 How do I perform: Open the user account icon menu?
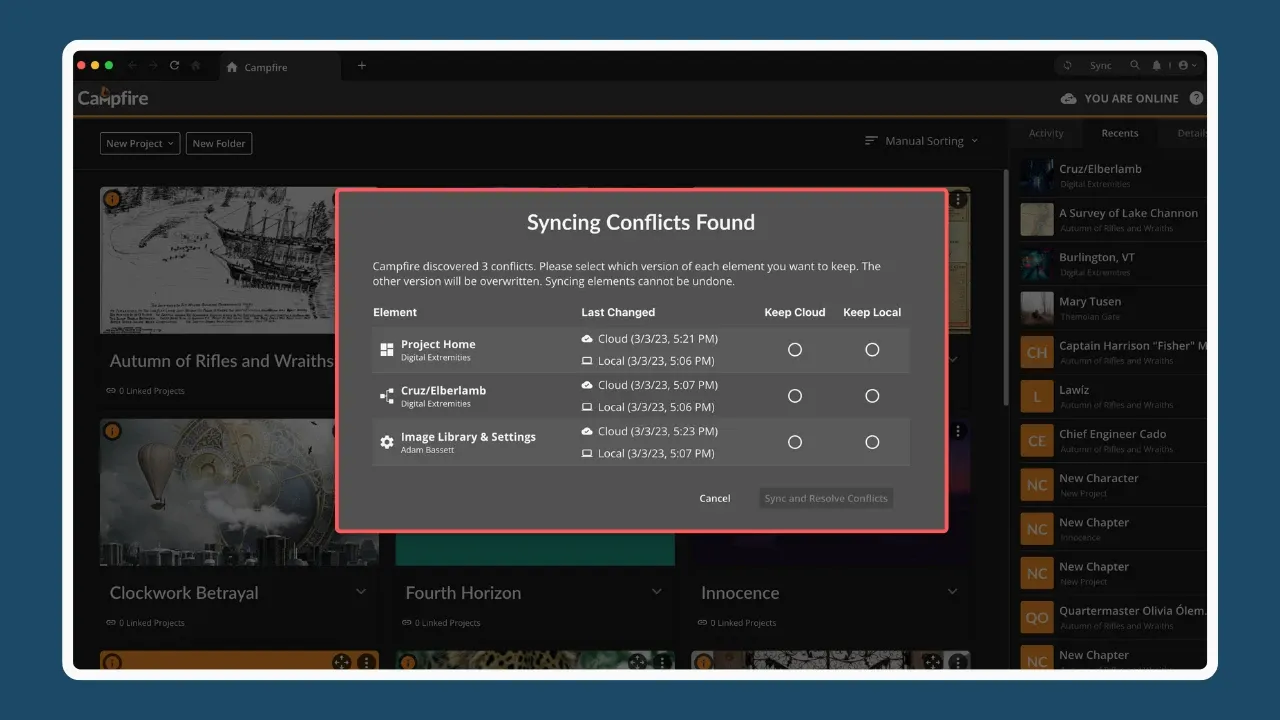pyautogui.click(x=1187, y=66)
